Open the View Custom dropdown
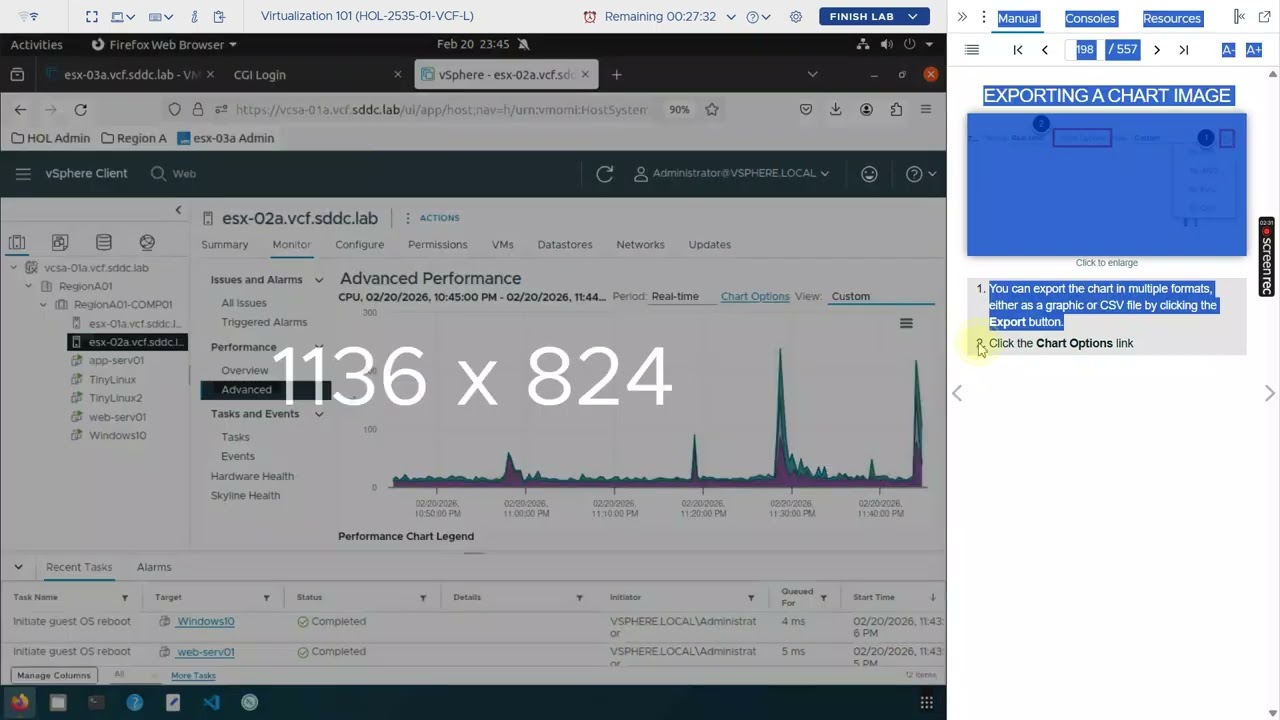Viewport: 1280px width, 720px height. tap(882, 297)
